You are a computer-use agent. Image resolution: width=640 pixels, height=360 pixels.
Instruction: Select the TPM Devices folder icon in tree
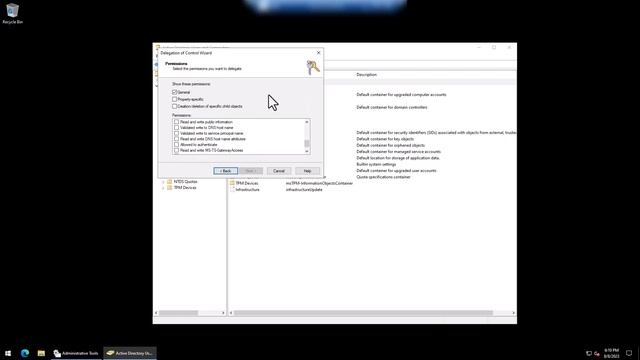coord(169,188)
